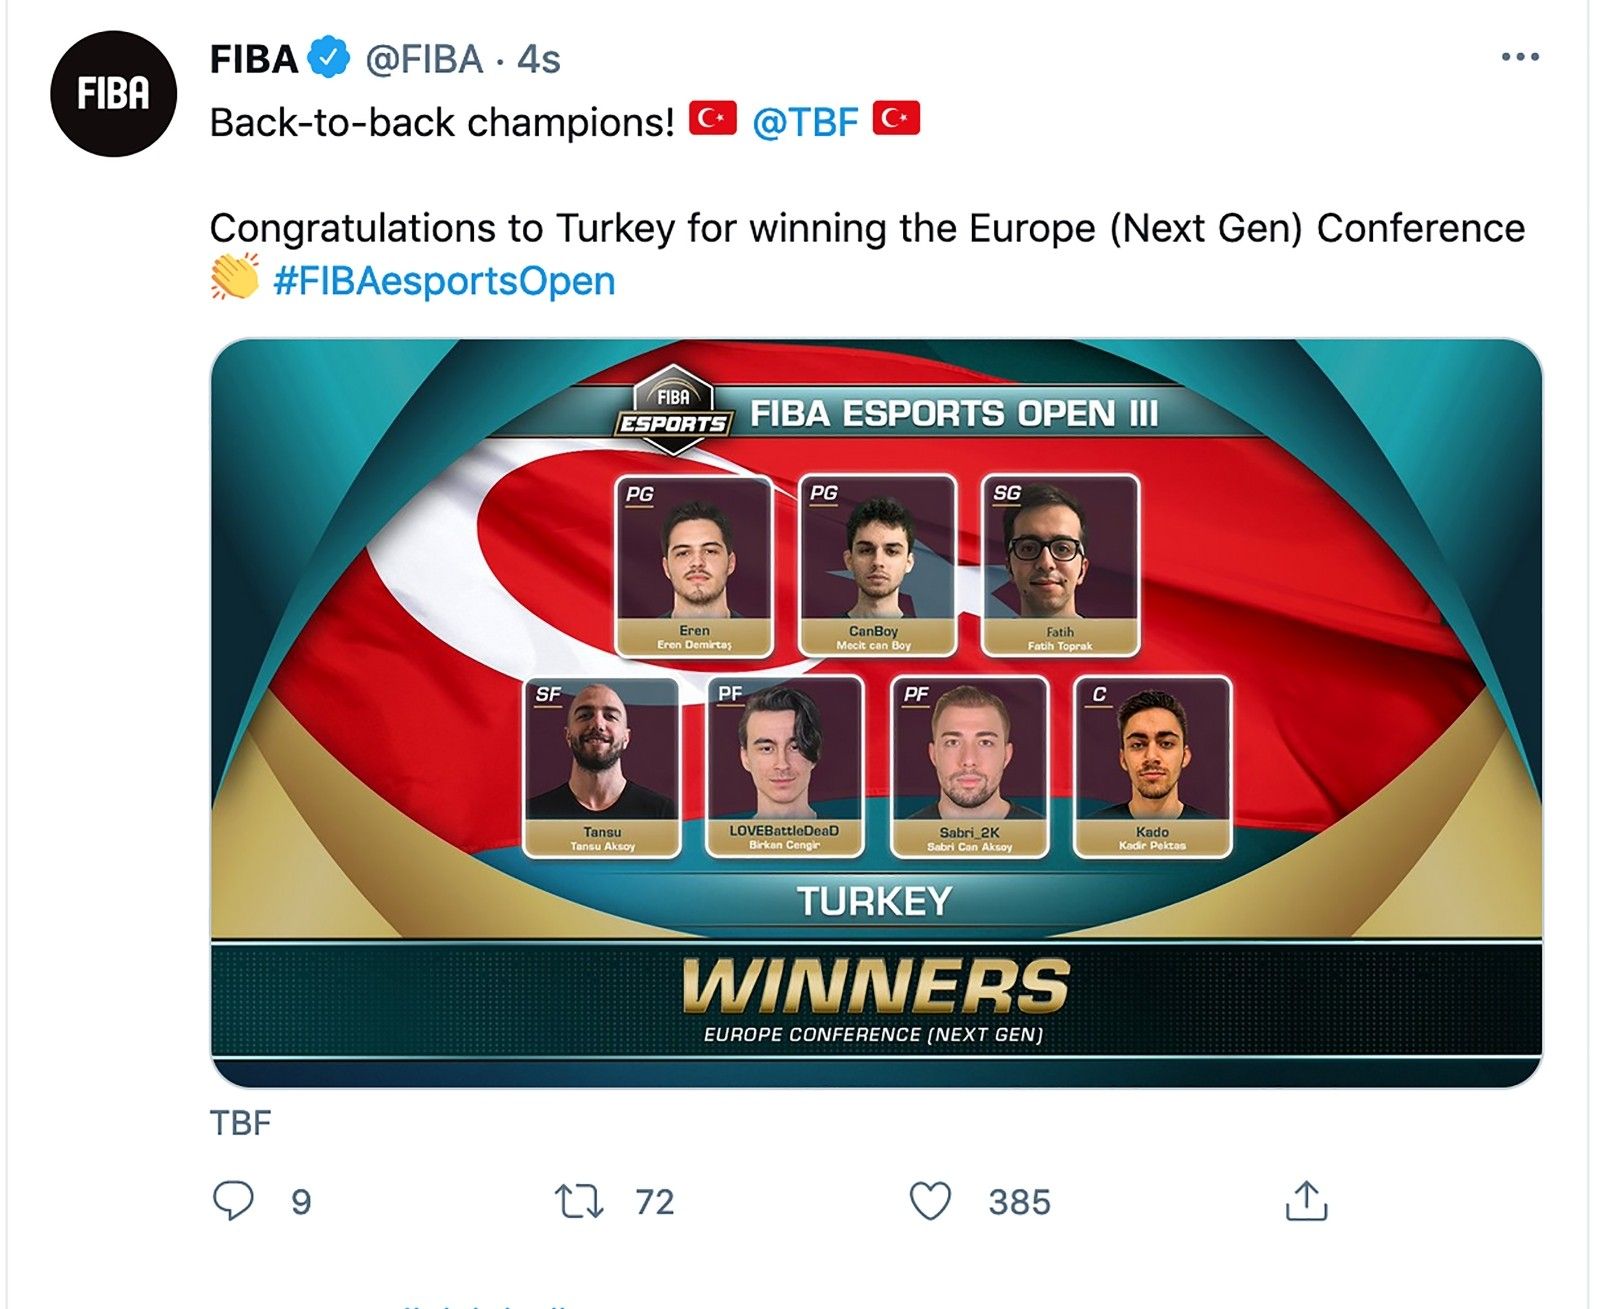Click the clapping hands emoji
This screenshot has width=1600, height=1309.
235,278
